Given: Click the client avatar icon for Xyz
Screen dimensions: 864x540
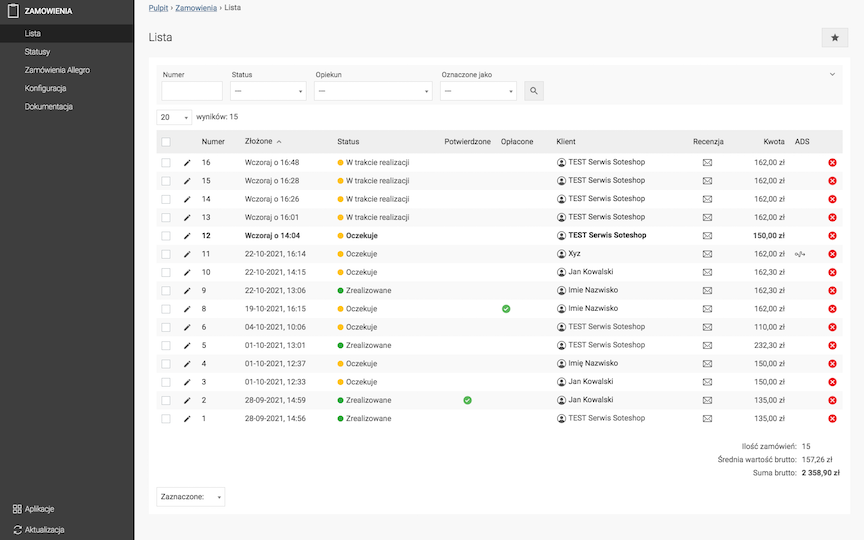Looking at the screenshot, I should (561, 254).
